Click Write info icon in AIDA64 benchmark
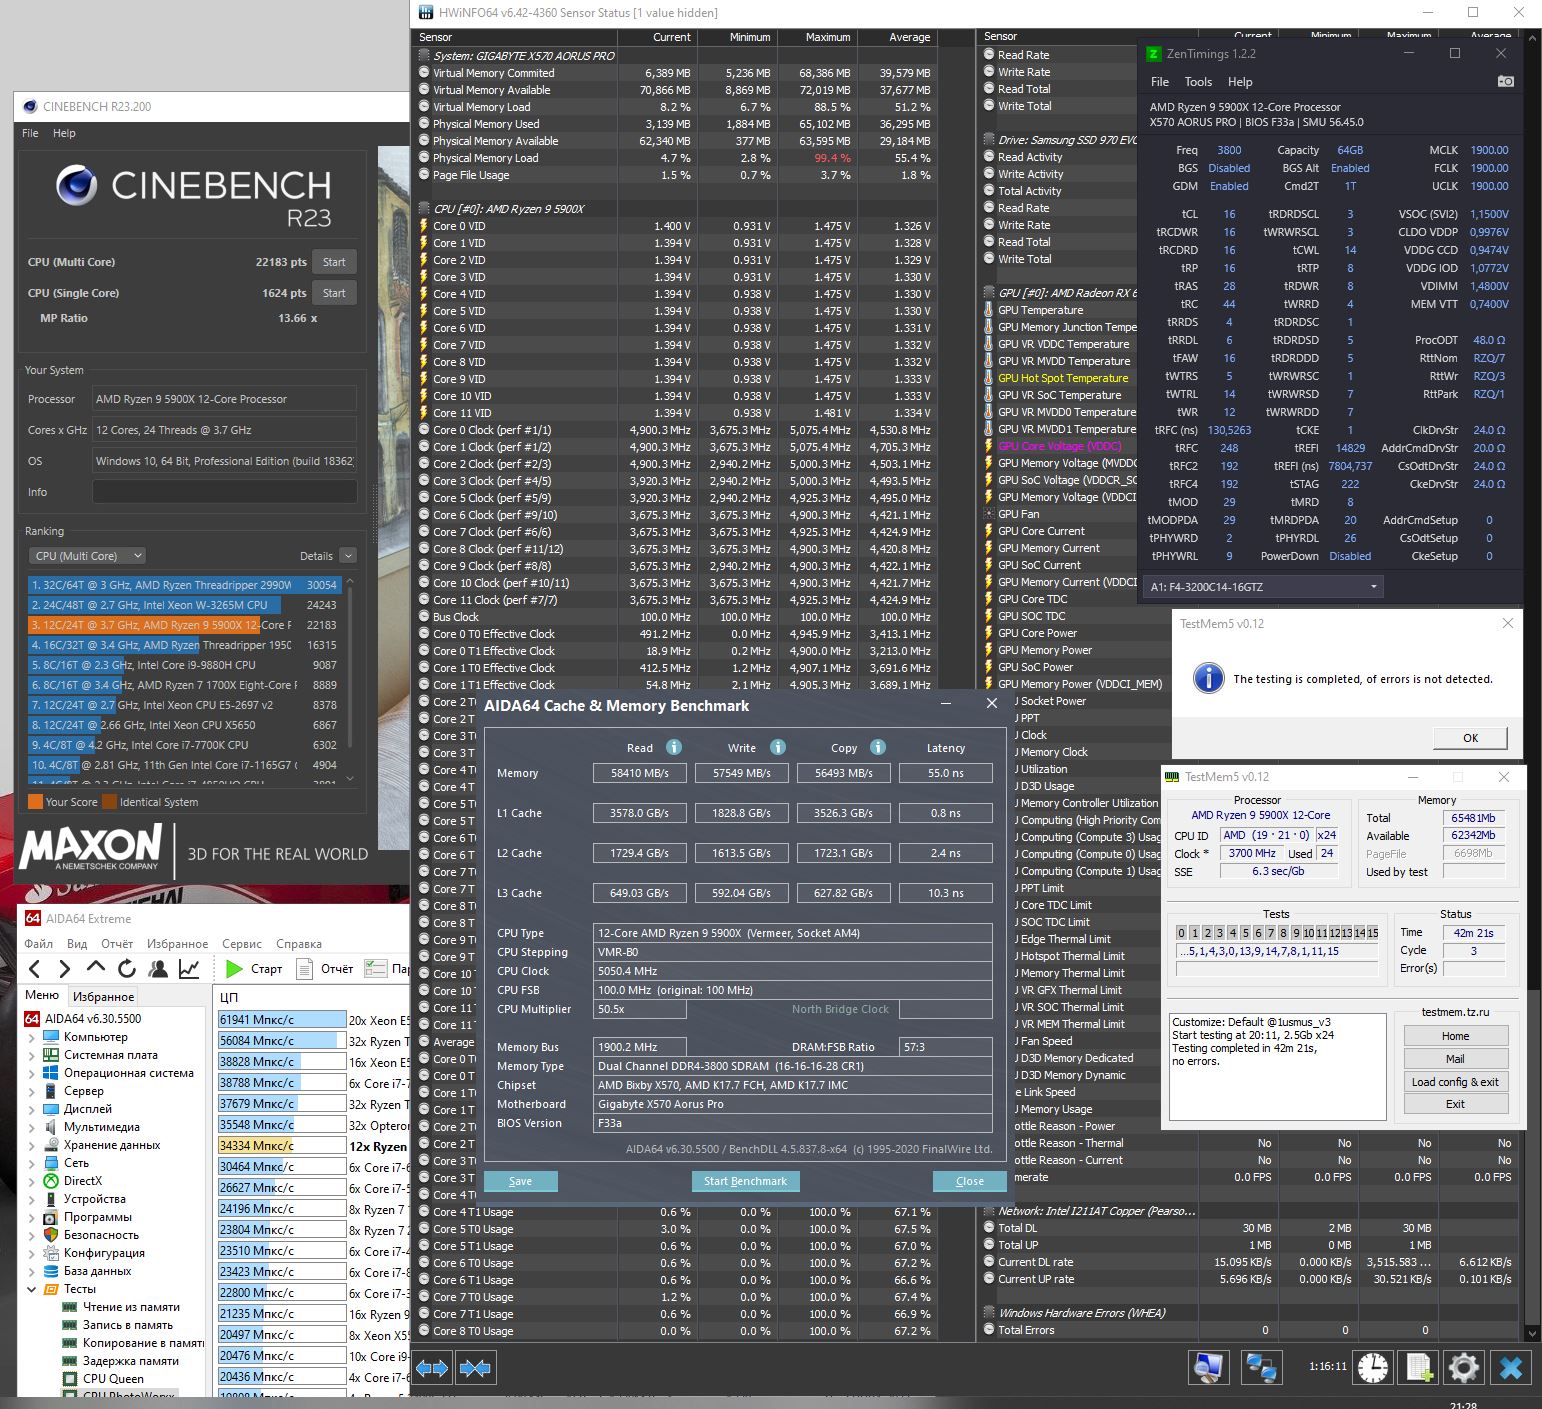1542x1409 pixels. coord(778,747)
